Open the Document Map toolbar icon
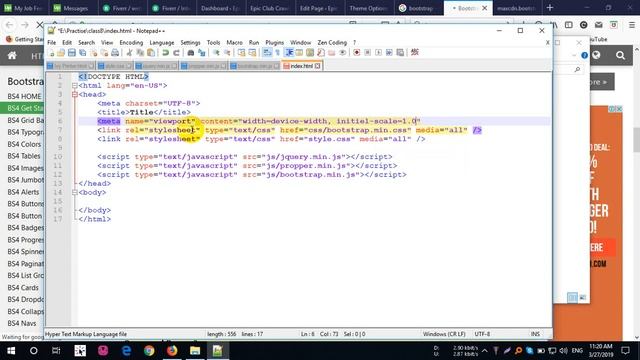This screenshot has height=360, width=640. click(310, 52)
